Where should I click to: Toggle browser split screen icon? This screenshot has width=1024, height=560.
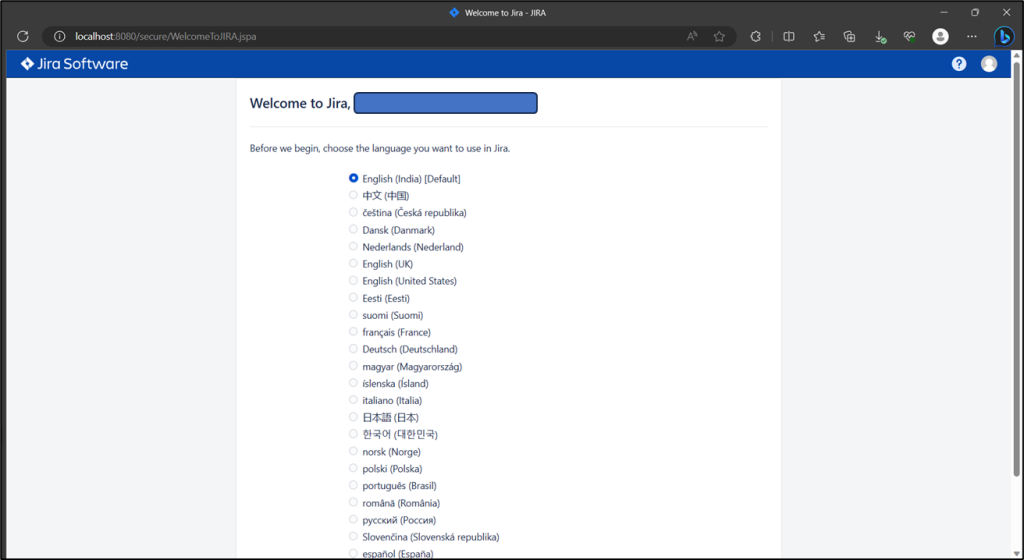click(789, 37)
